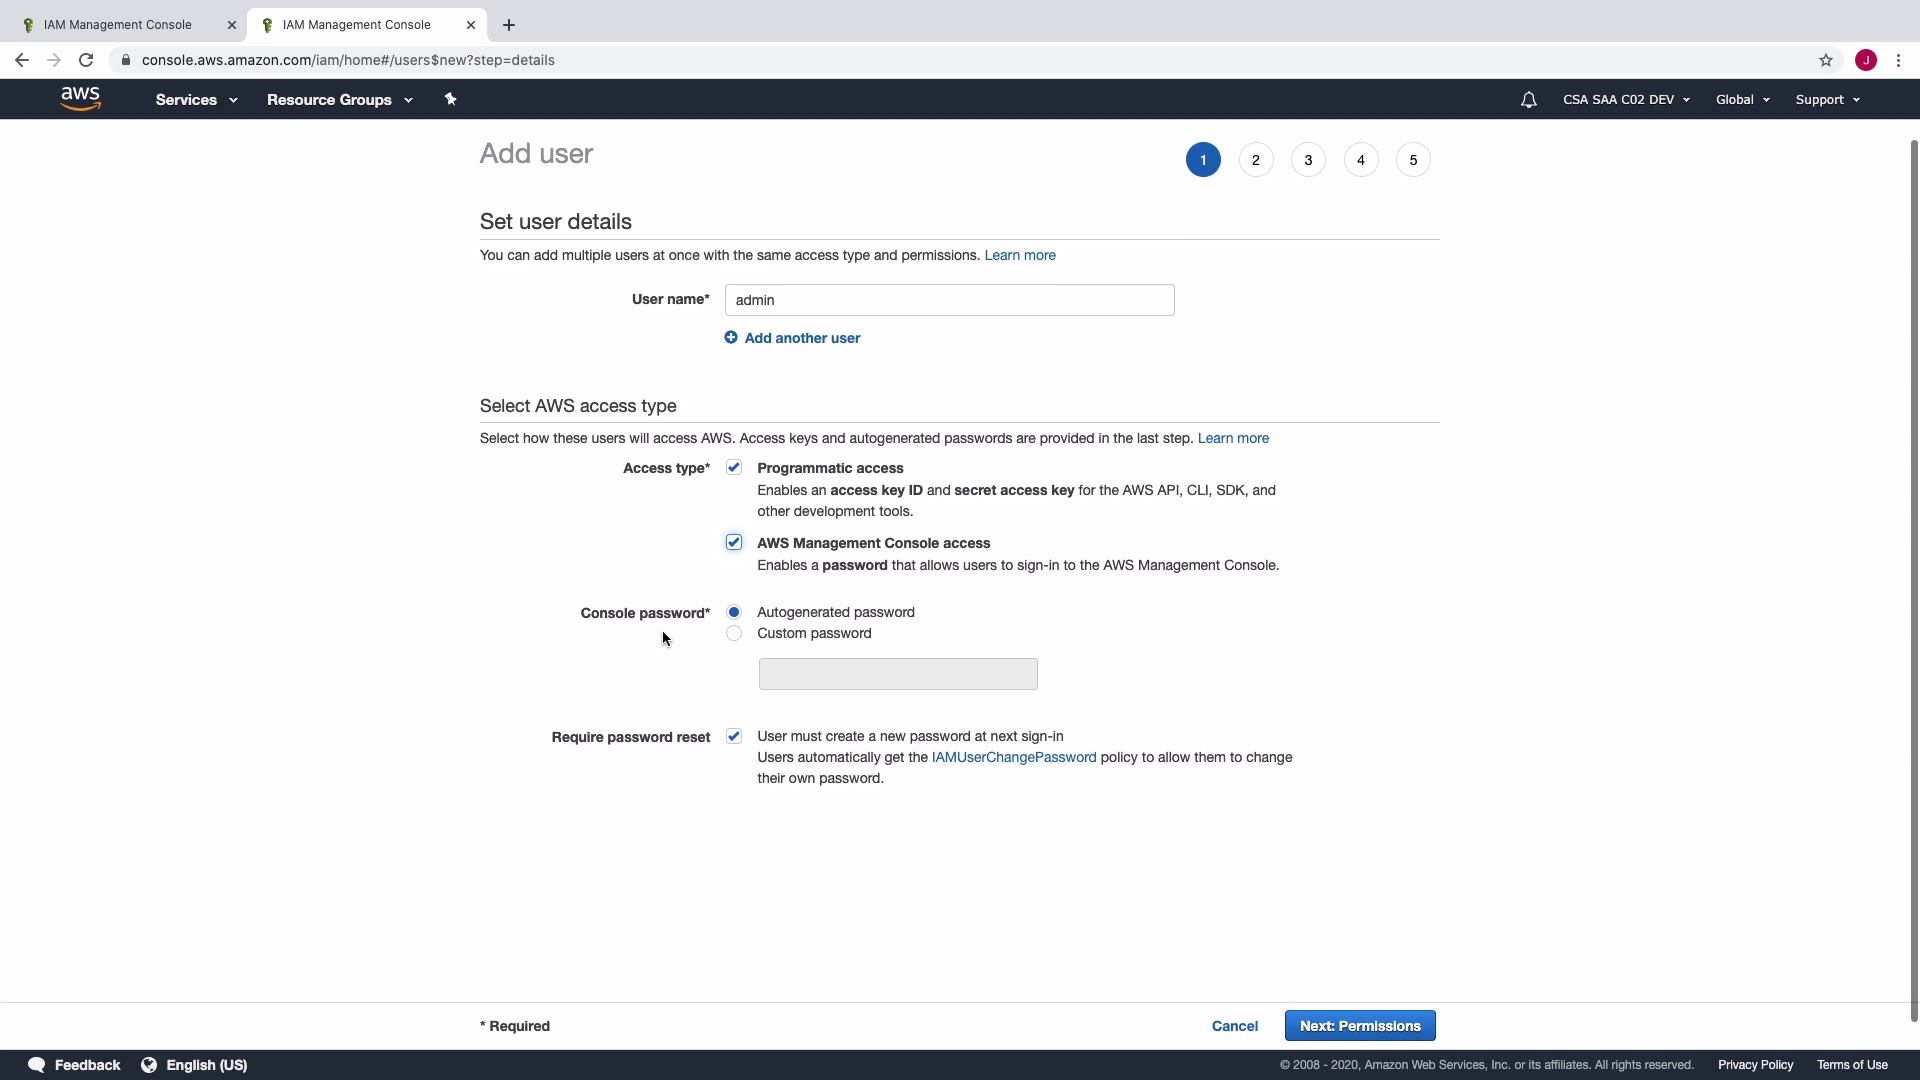This screenshot has height=1080, width=1920.
Task: Click the Feedback chat bubble icon
Action: tap(37, 1065)
